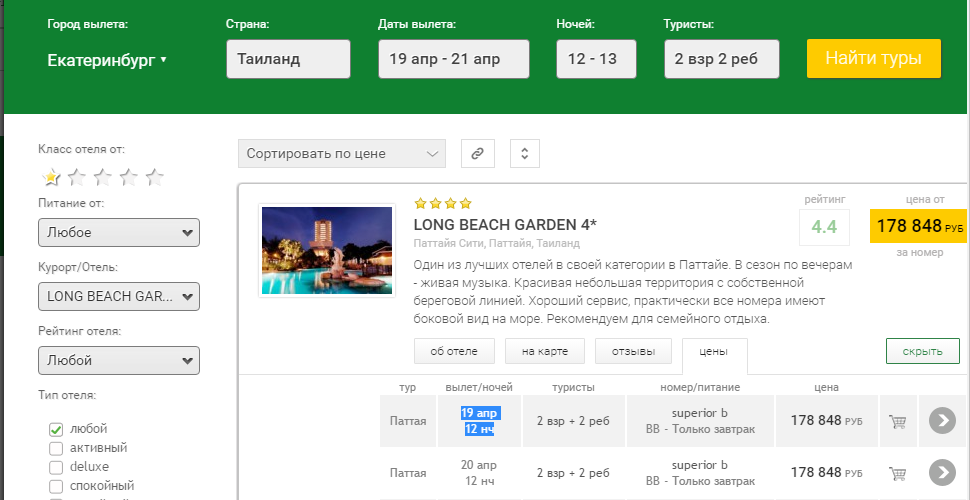Click the yellow 178 848 price badge
970x500 pixels.
(x=919, y=226)
